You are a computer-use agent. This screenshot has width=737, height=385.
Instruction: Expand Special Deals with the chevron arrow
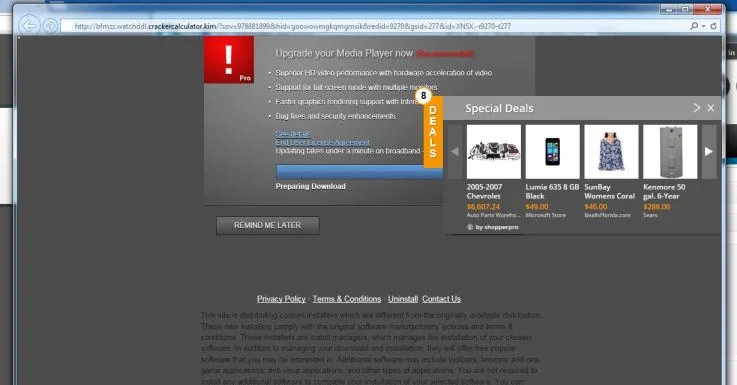point(697,108)
